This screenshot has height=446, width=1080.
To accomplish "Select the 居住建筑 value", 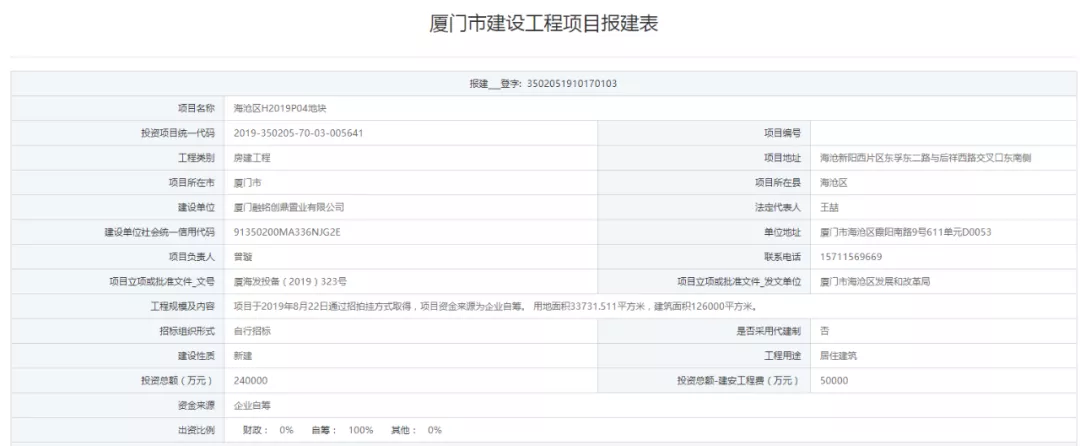I will (838, 356).
